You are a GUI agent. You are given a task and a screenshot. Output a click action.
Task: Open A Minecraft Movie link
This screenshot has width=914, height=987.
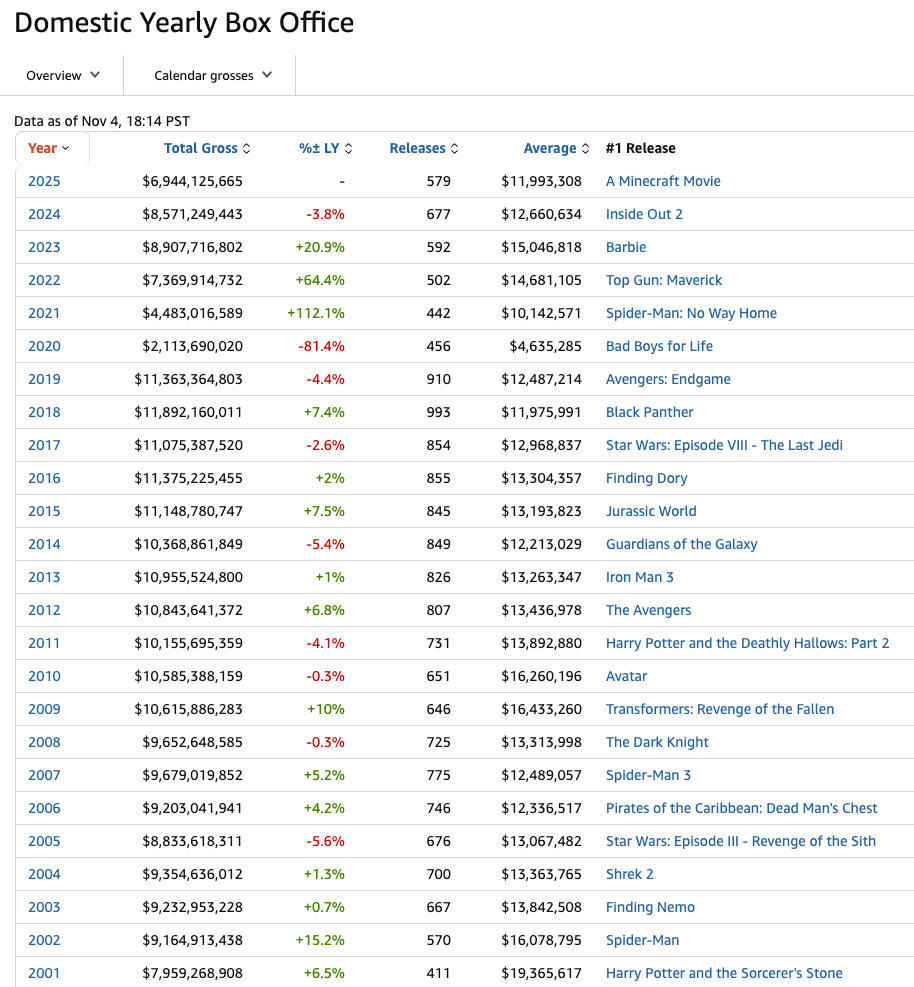663,181
